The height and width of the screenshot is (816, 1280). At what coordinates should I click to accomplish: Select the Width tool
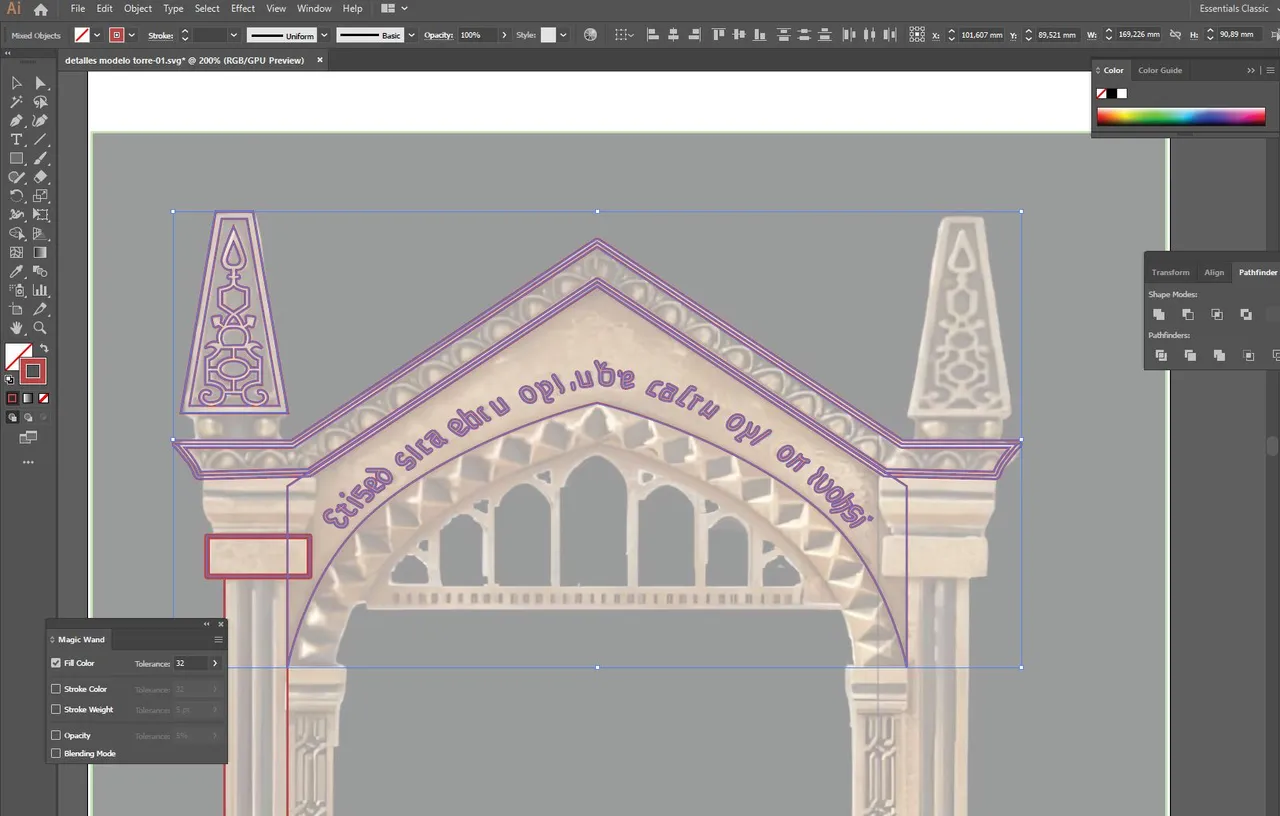click(x=17, y=215)
